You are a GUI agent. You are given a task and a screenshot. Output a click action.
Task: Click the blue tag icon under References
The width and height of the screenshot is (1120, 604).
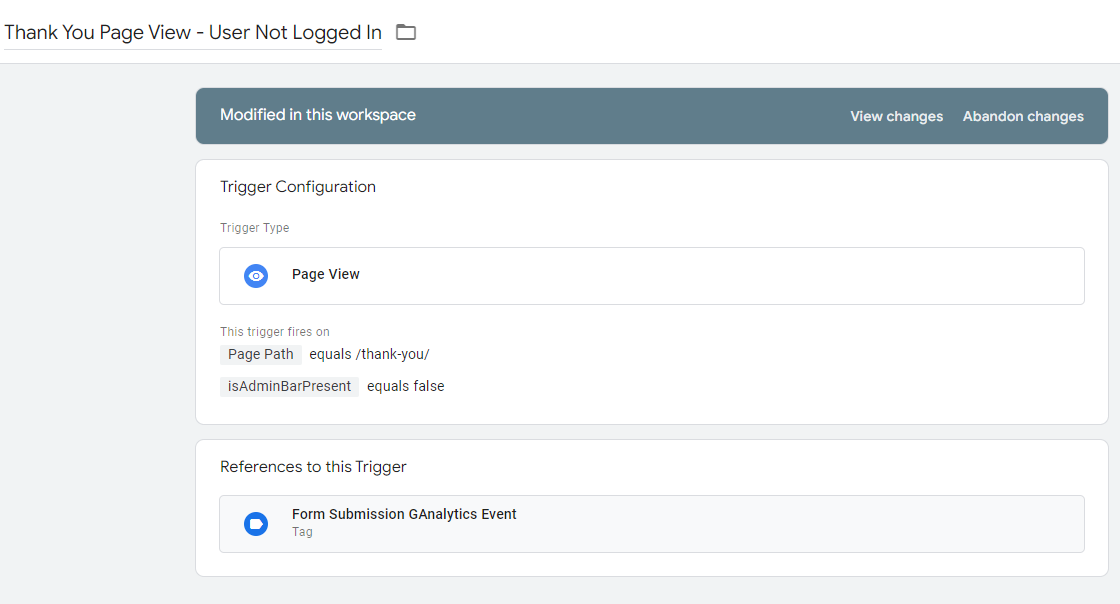(x=256, y=523)
